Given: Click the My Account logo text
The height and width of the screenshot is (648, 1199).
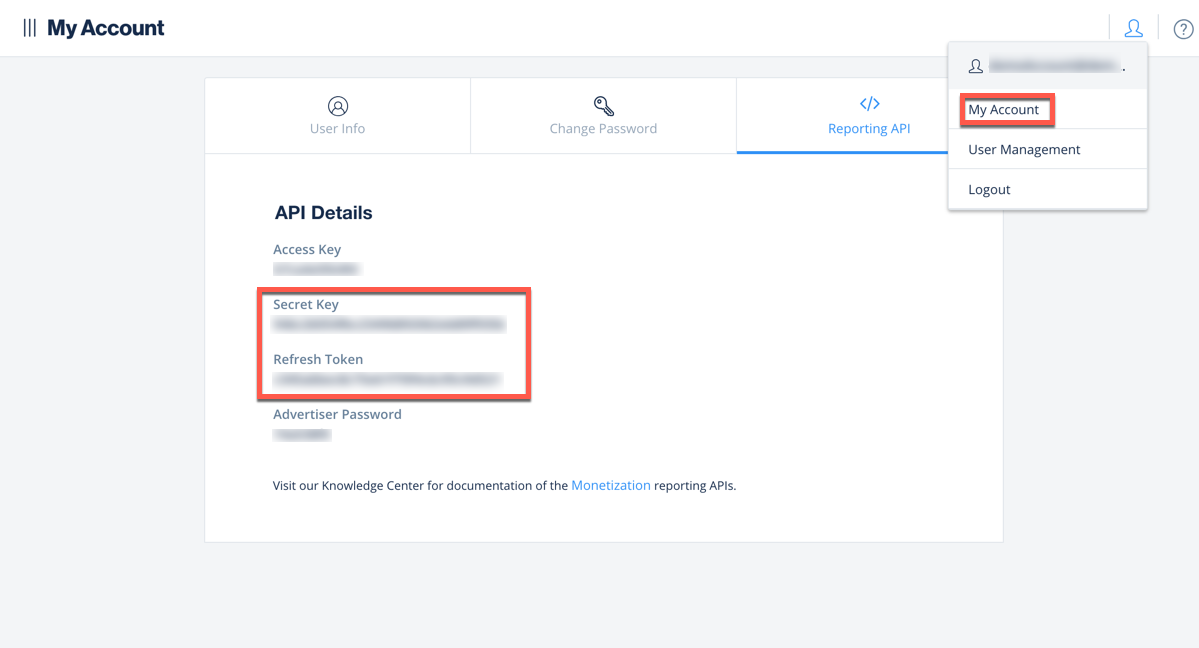Looking at the screenshot, I should tap(105, 27).
